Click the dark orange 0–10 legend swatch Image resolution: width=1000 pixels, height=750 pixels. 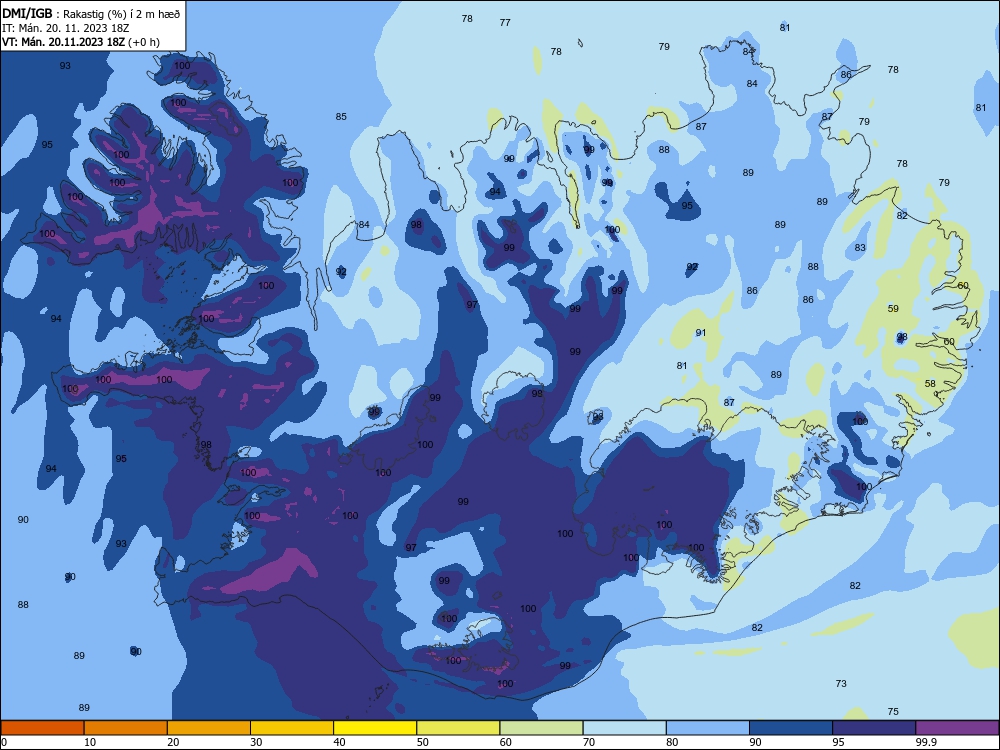coord(42,728)
